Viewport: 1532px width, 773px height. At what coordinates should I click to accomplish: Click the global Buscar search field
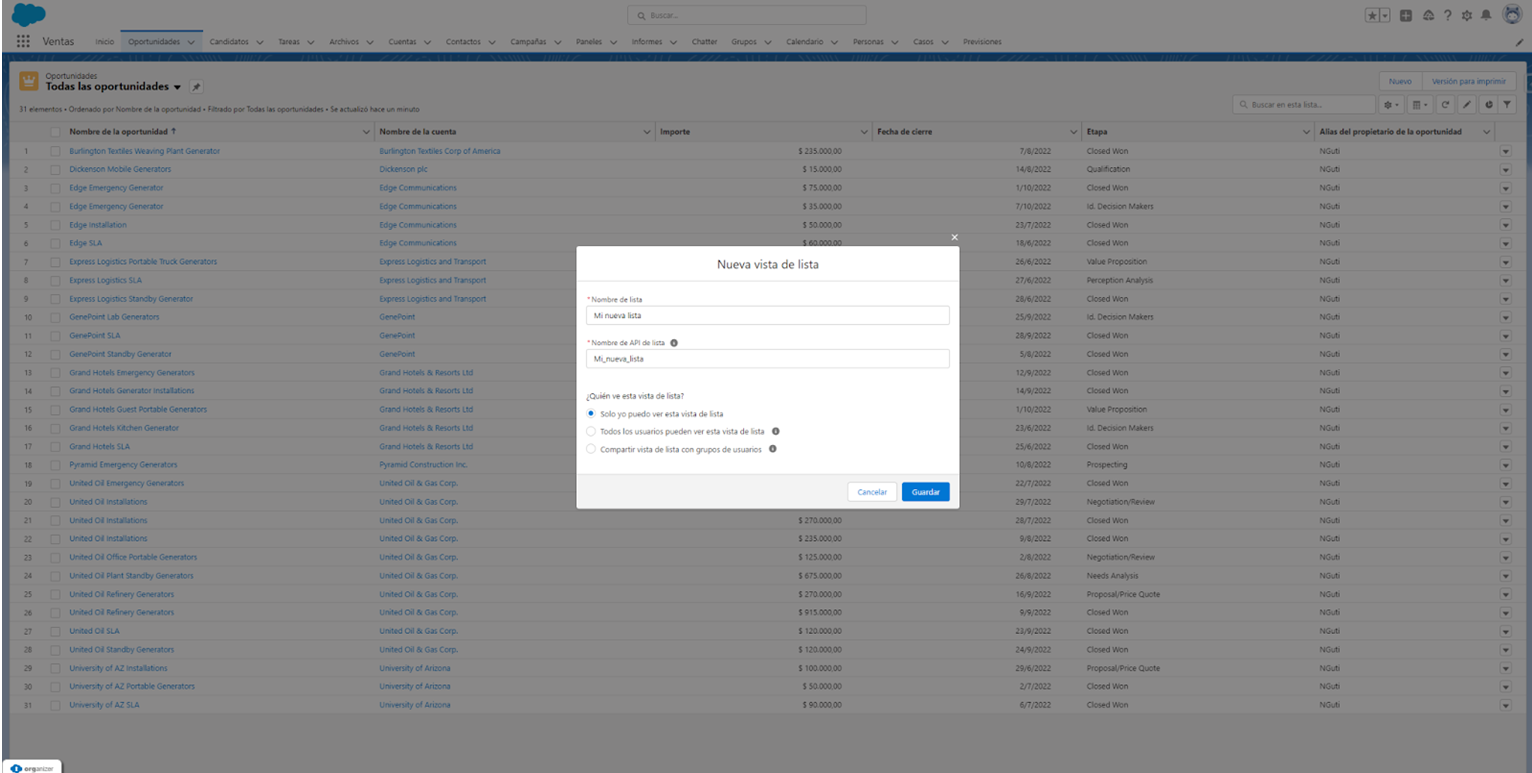(747, 16)
